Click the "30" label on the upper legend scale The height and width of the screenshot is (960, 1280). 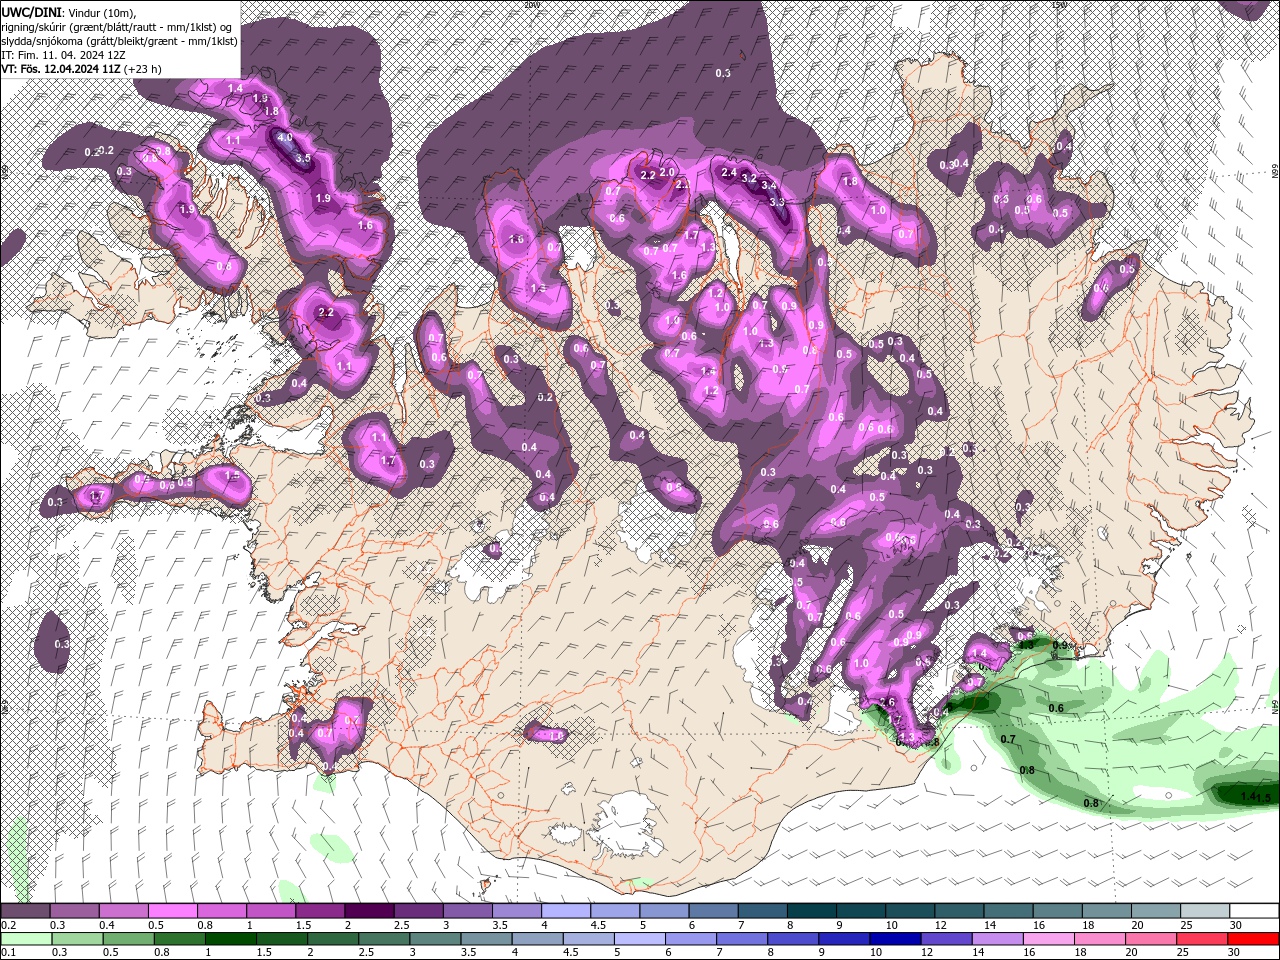coord(1235,925)
